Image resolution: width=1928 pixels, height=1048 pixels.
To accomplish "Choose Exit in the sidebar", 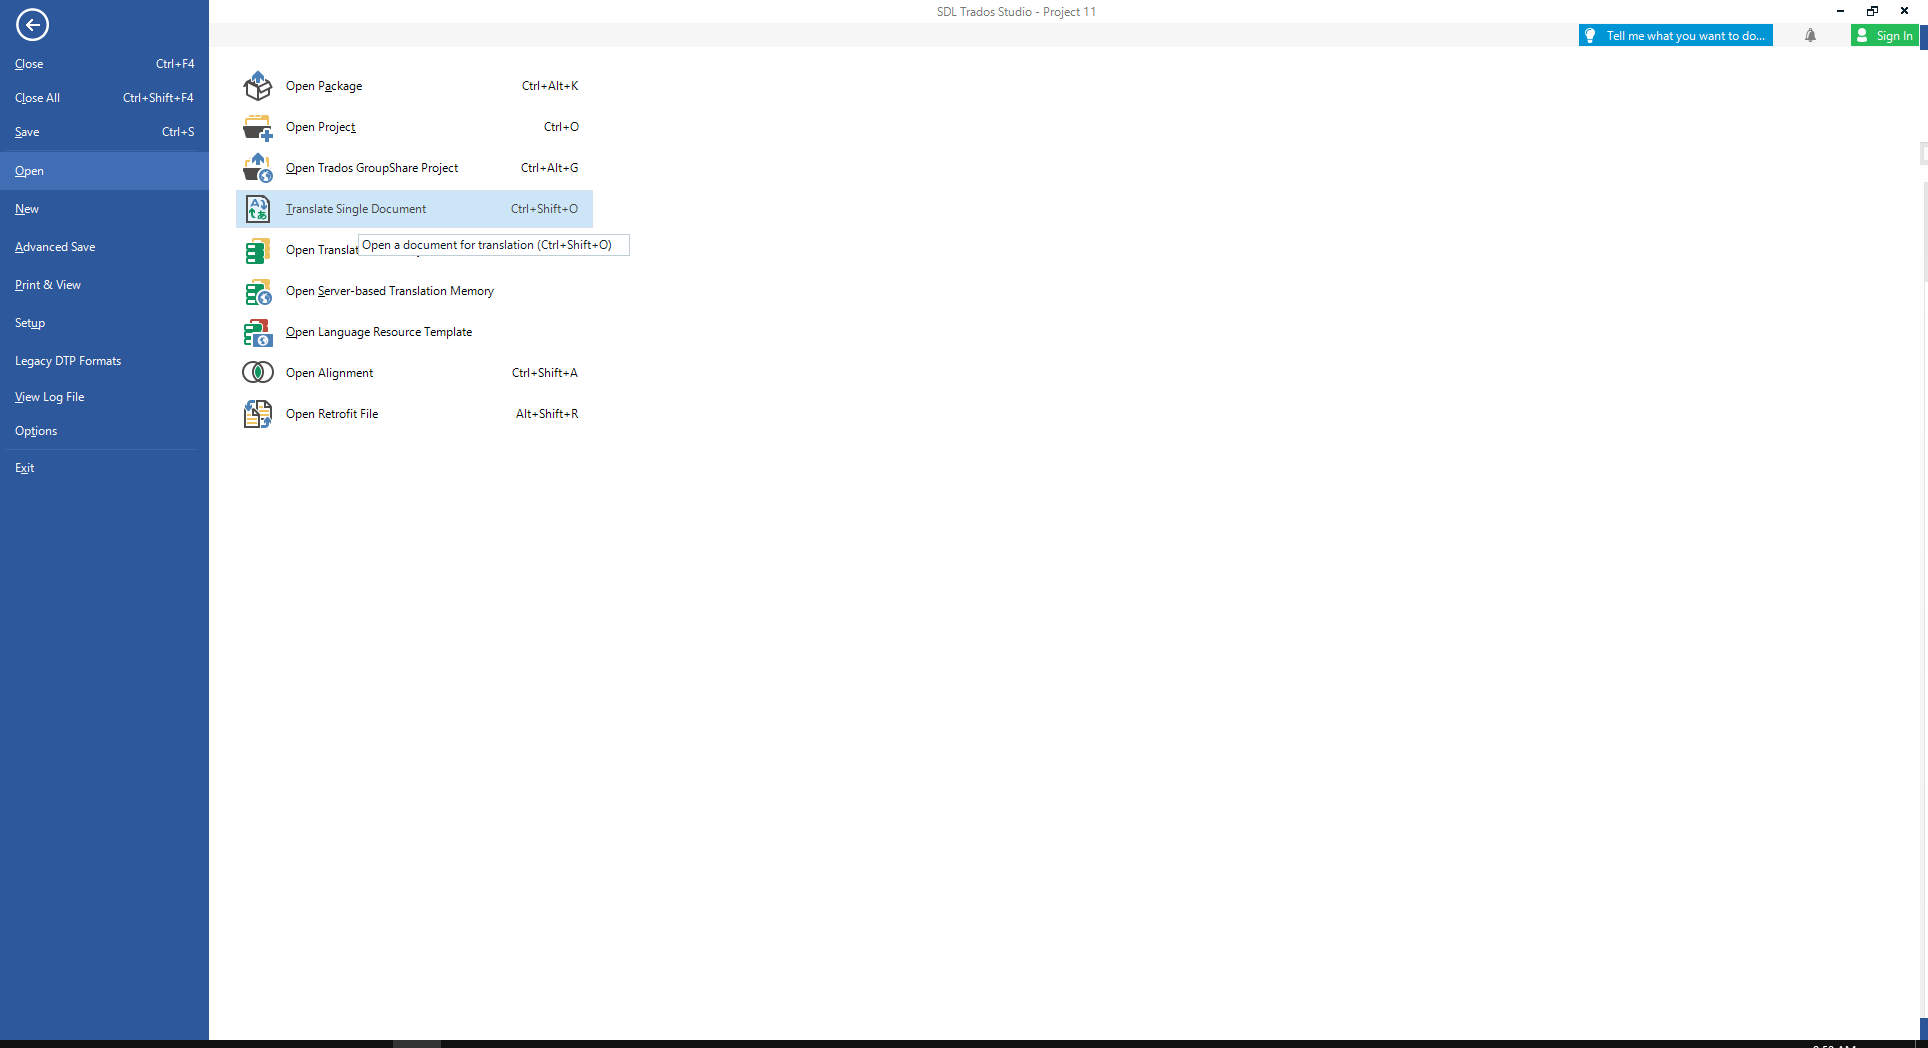I will coord(104,468).
